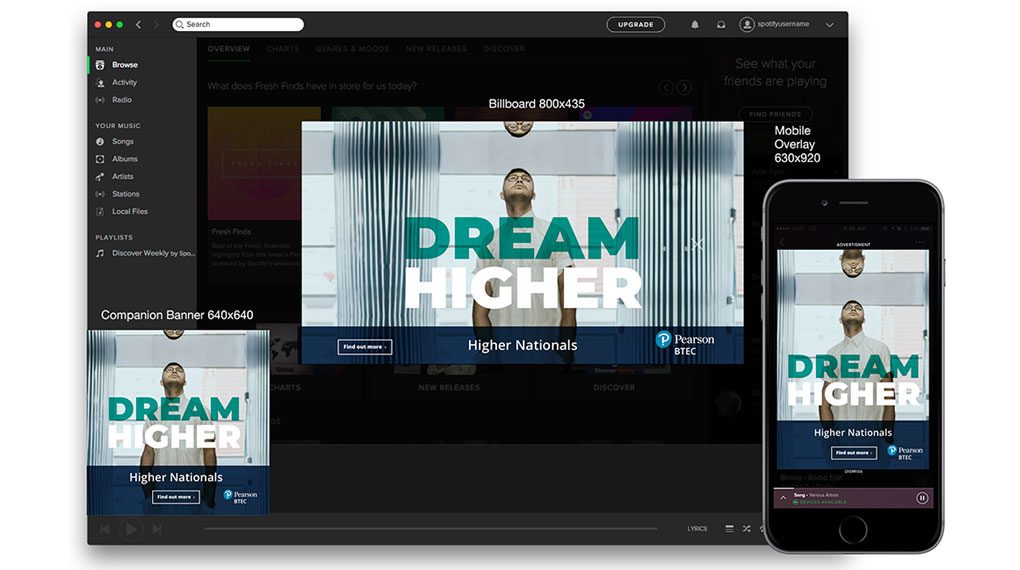Pause playback on the phone
1020x570 pixels.
click(x=922, y=498)
